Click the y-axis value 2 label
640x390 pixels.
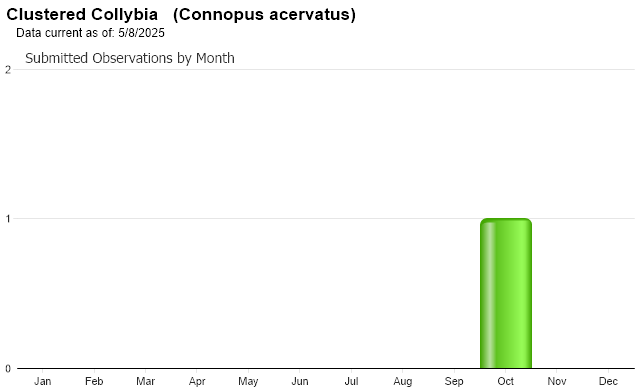[x=8, y=70]
